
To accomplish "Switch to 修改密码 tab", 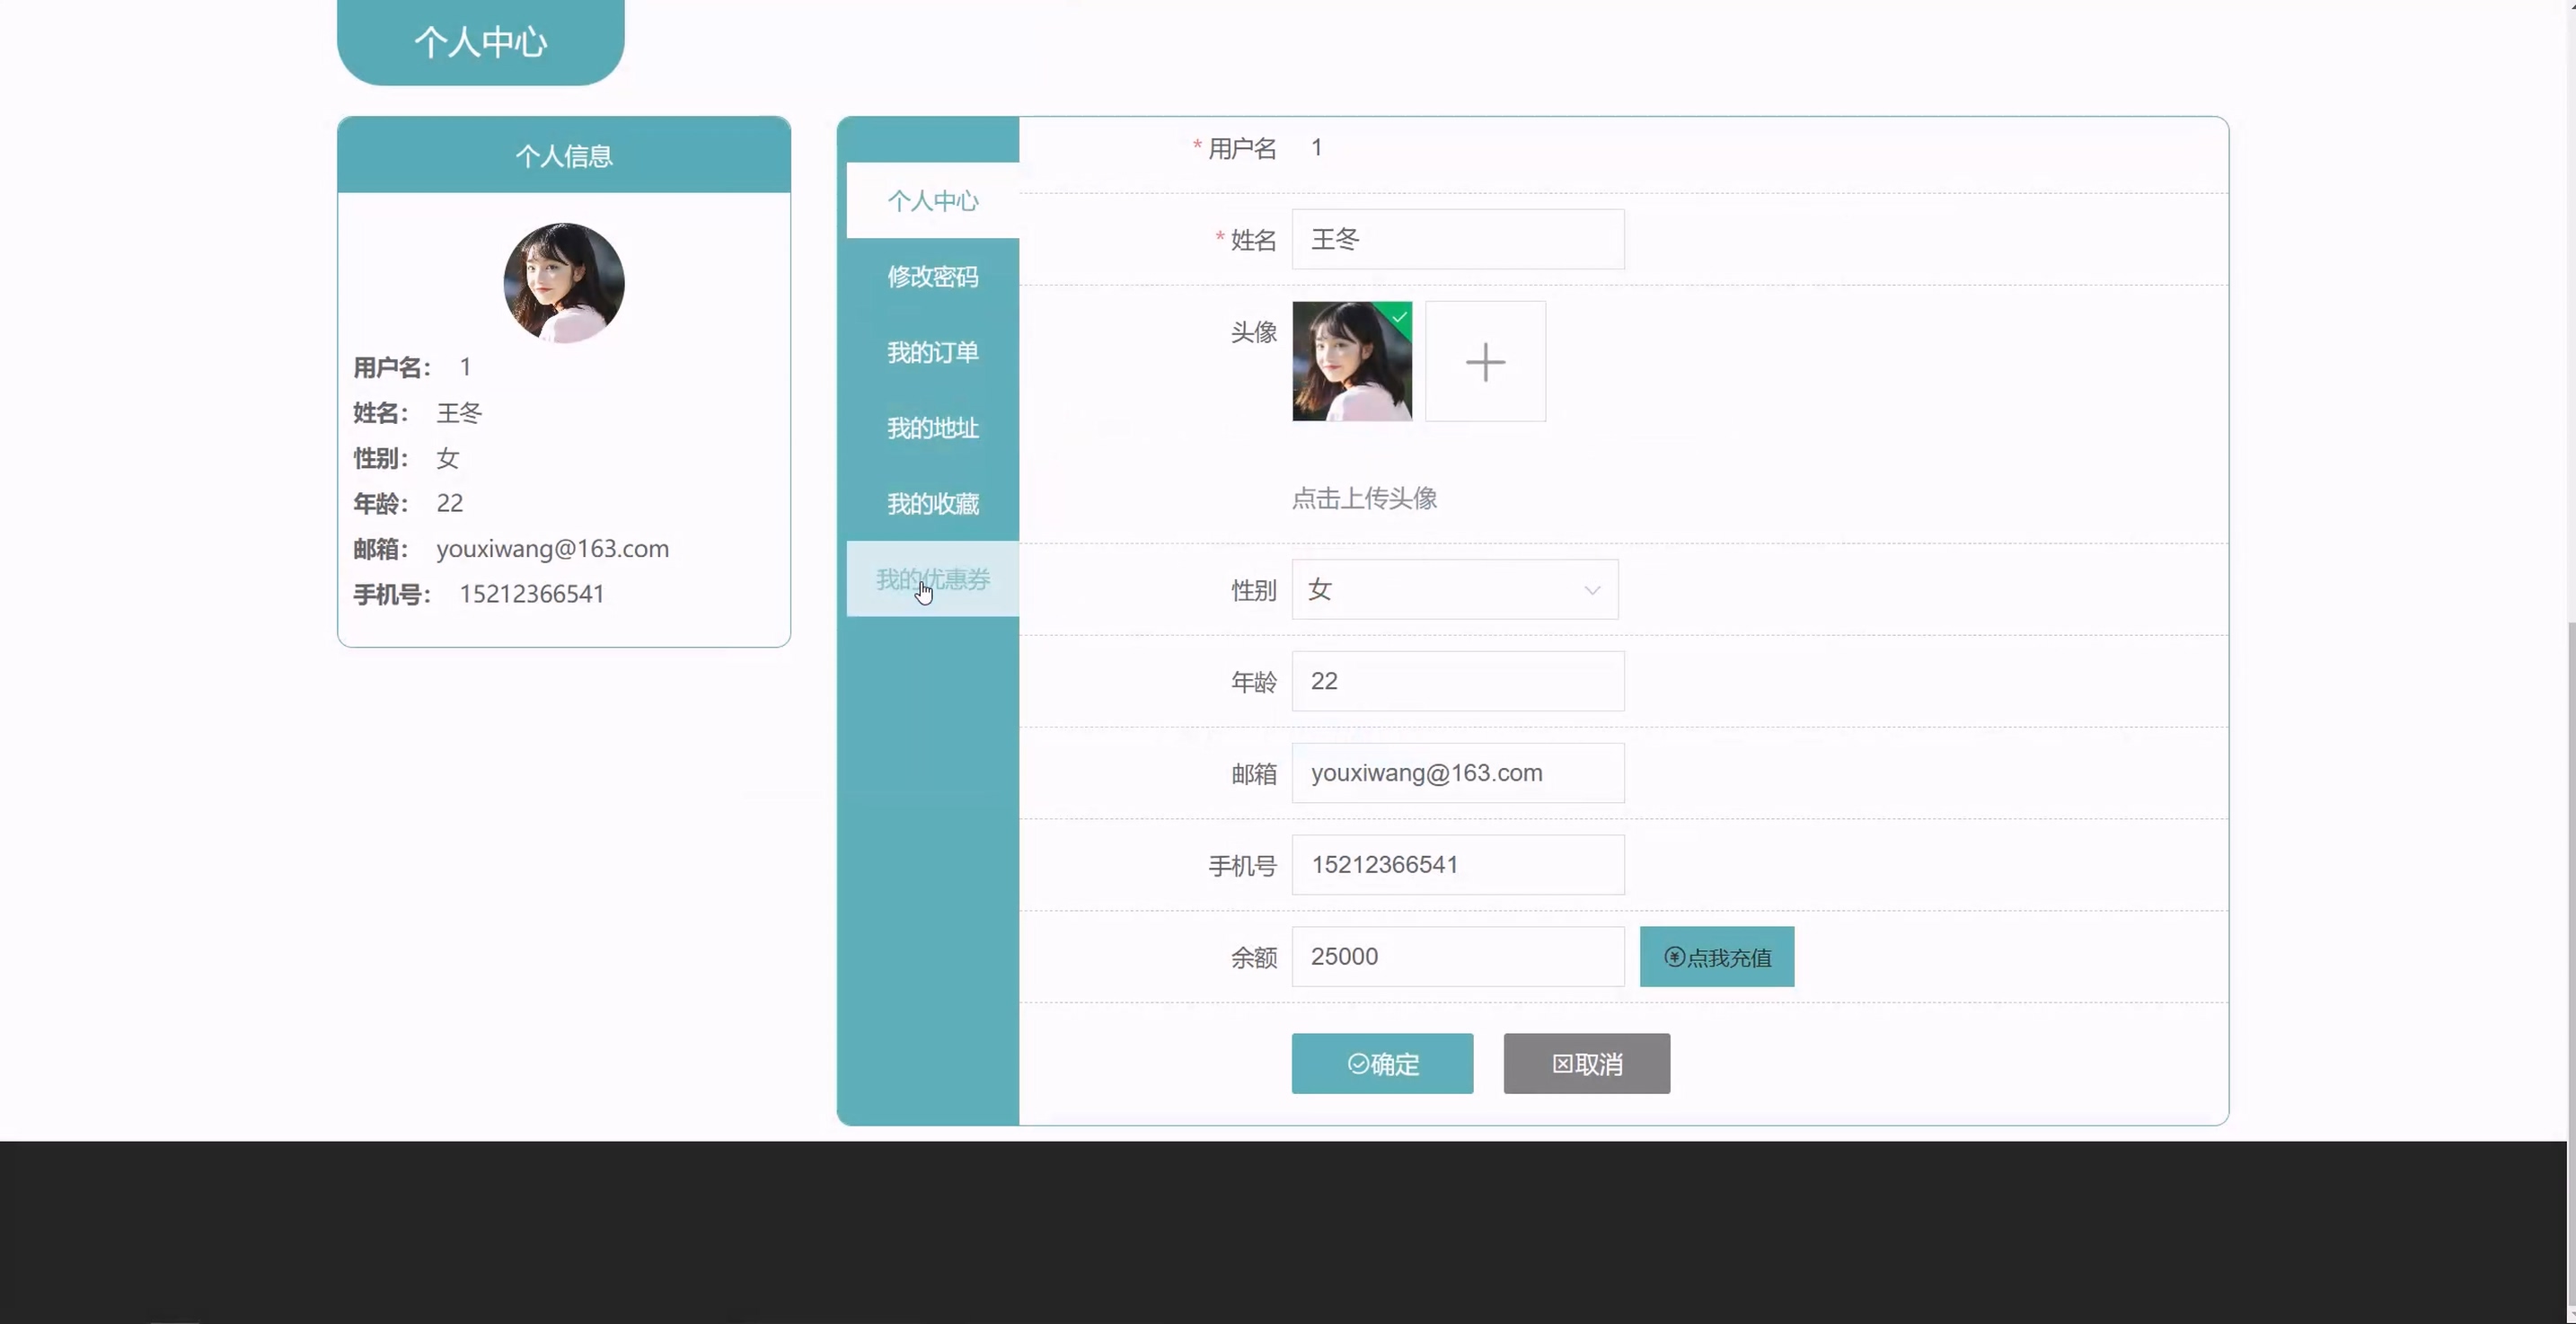I will pyautogui.click(x=932, y=277).
